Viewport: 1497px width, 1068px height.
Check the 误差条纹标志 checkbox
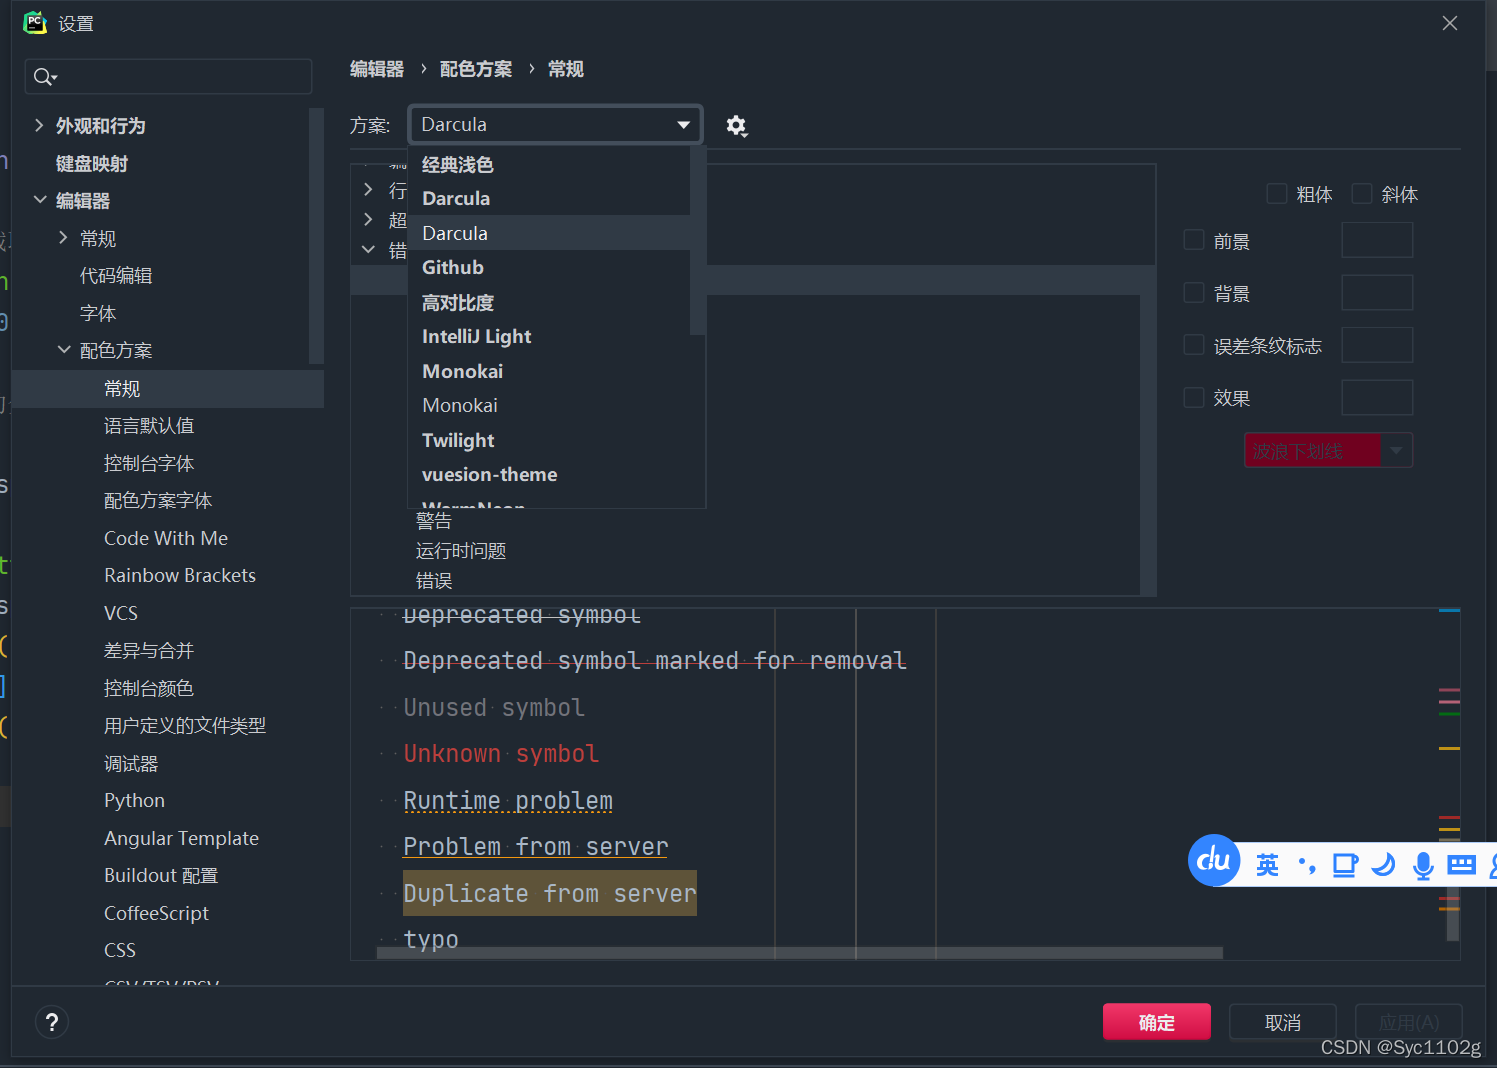pos(1193,345)
